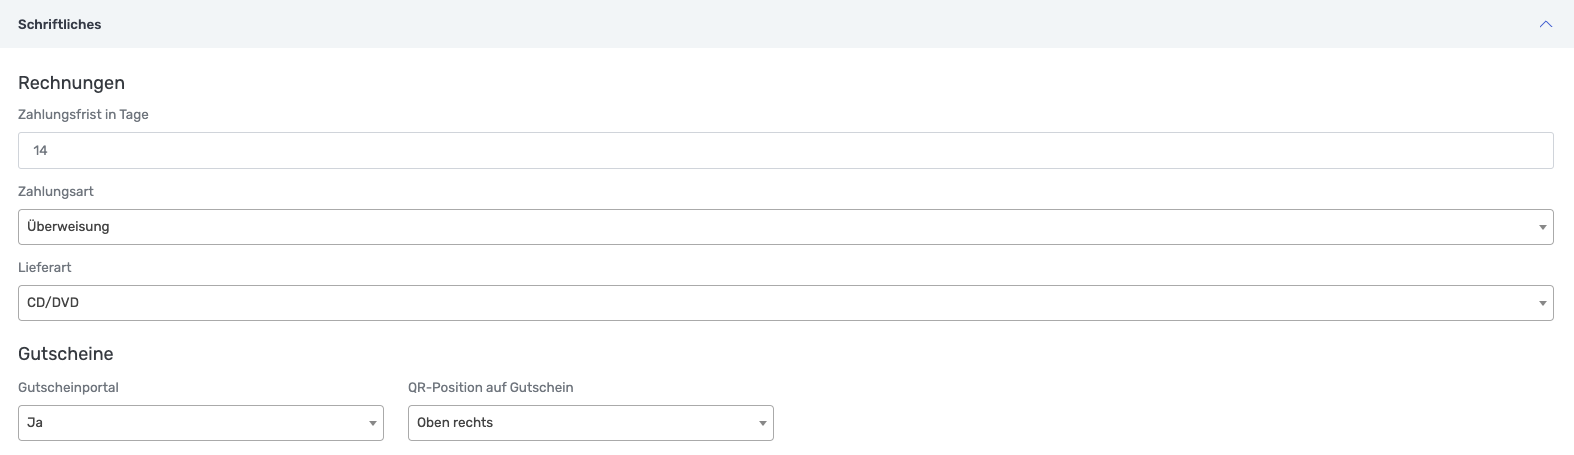The height and width of the screenshot is (455, 1574).
Task: Click the arrow icon of Lieferart select
Action: pyautogui.click(x=1542, y=304)
